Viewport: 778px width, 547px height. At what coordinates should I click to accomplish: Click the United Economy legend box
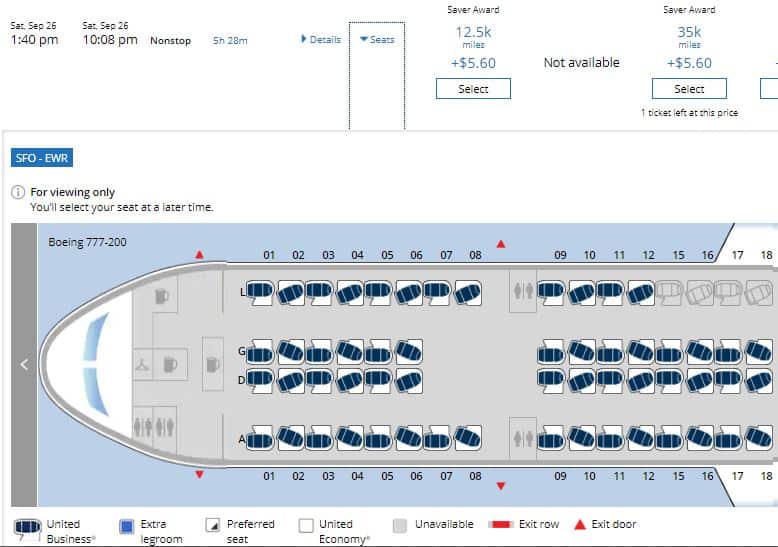306,525
